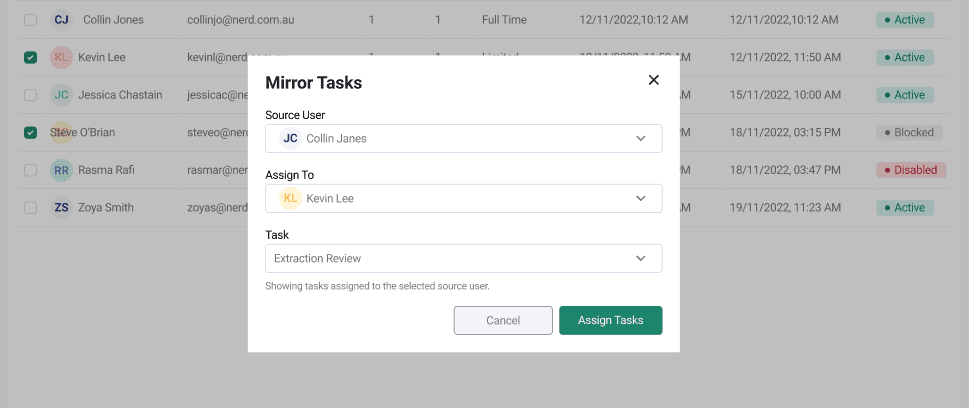
Task: Click Active status badge for Collin Jones
Action: [x=905, y=20]
